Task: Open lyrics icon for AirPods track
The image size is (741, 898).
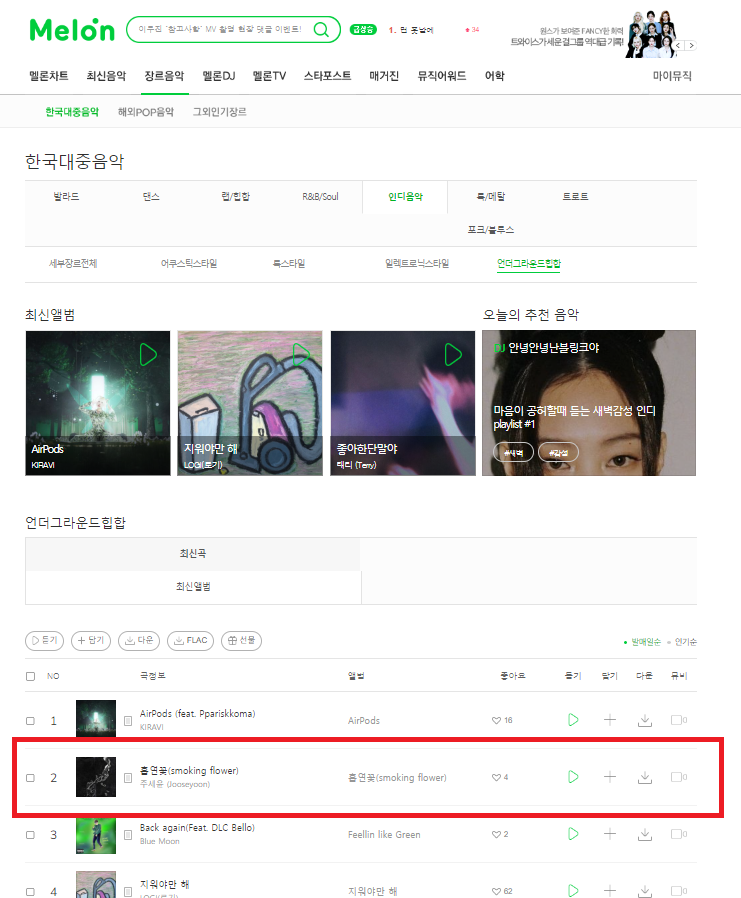Action: [x=128, y=720]
